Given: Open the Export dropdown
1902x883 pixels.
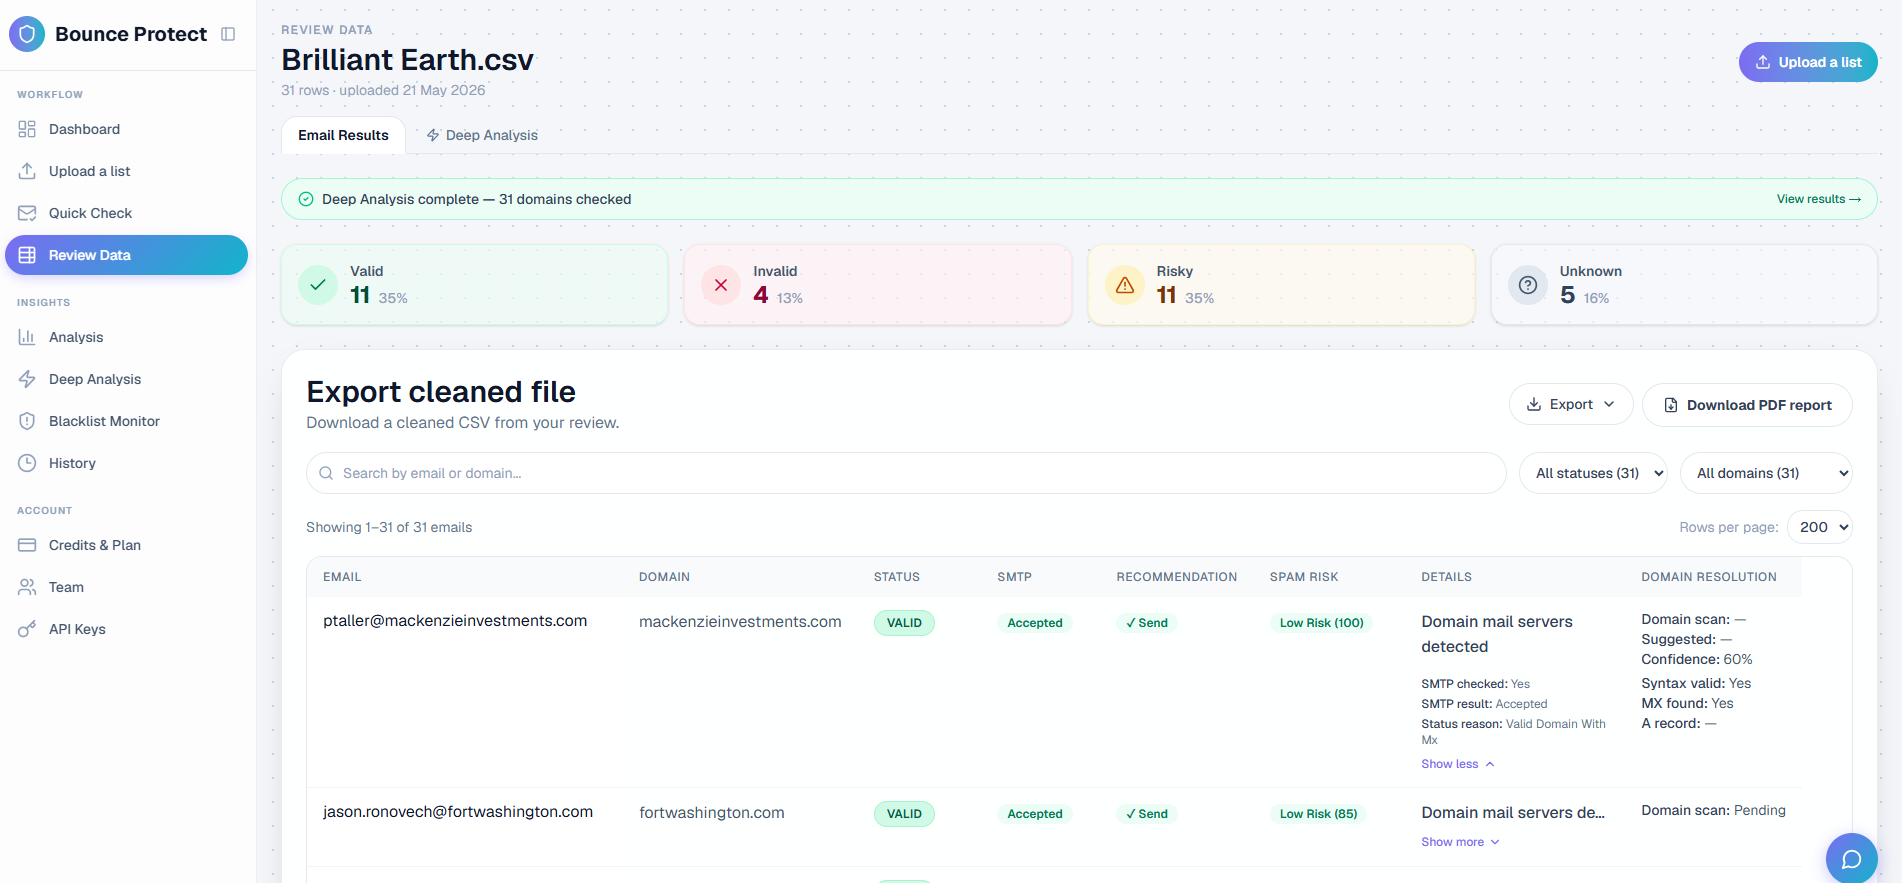Looking at the screenshot, I should (x=1571, y=405).
